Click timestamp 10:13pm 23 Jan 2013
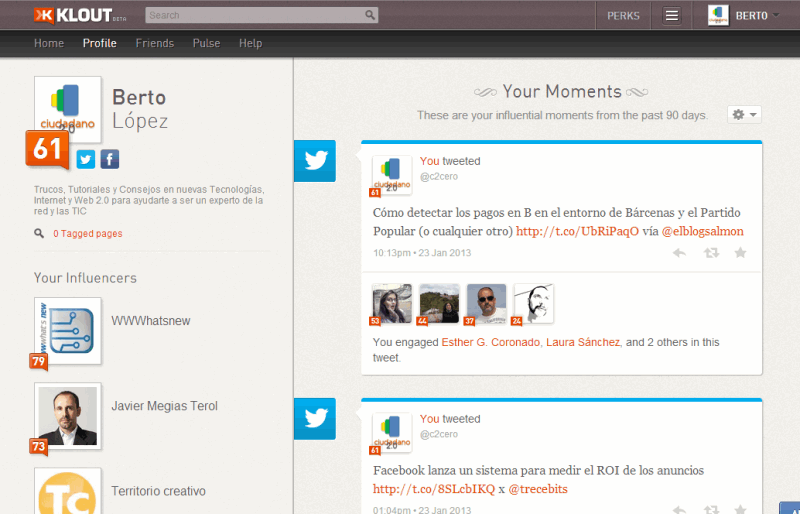The height and width of the screenshot is (514, 800). tap(422, 253)
